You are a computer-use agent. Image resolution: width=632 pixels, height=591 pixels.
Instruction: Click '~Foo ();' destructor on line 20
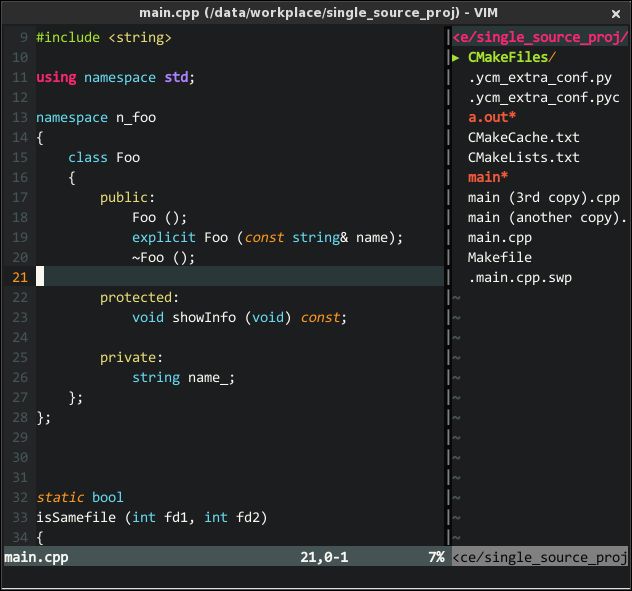[x=164, y=258]
